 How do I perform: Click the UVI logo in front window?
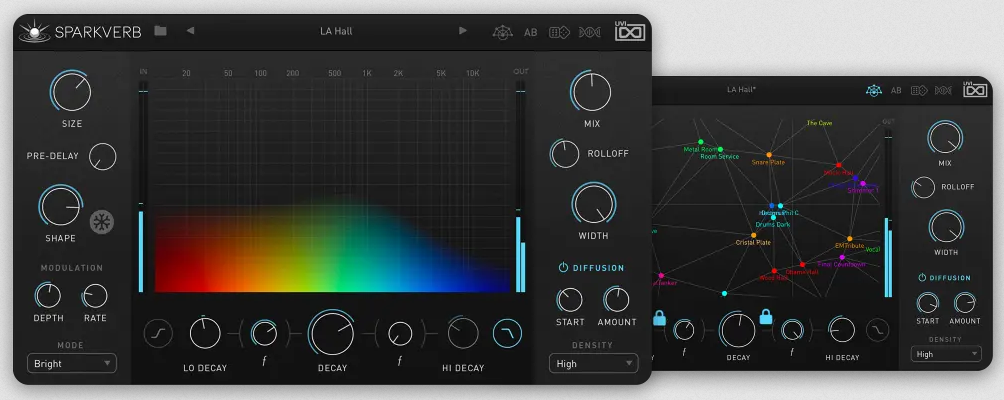630,30
